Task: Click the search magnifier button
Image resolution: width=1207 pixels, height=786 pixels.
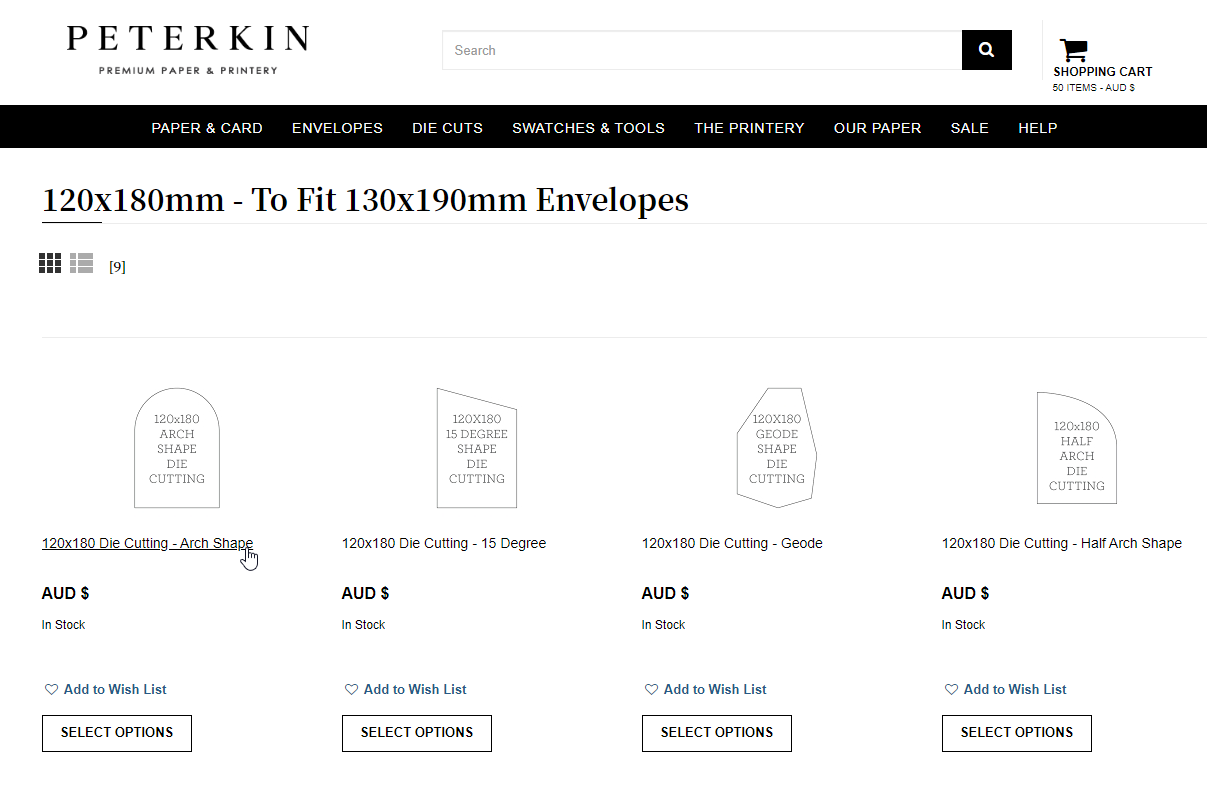Action: tap(986, 50)
